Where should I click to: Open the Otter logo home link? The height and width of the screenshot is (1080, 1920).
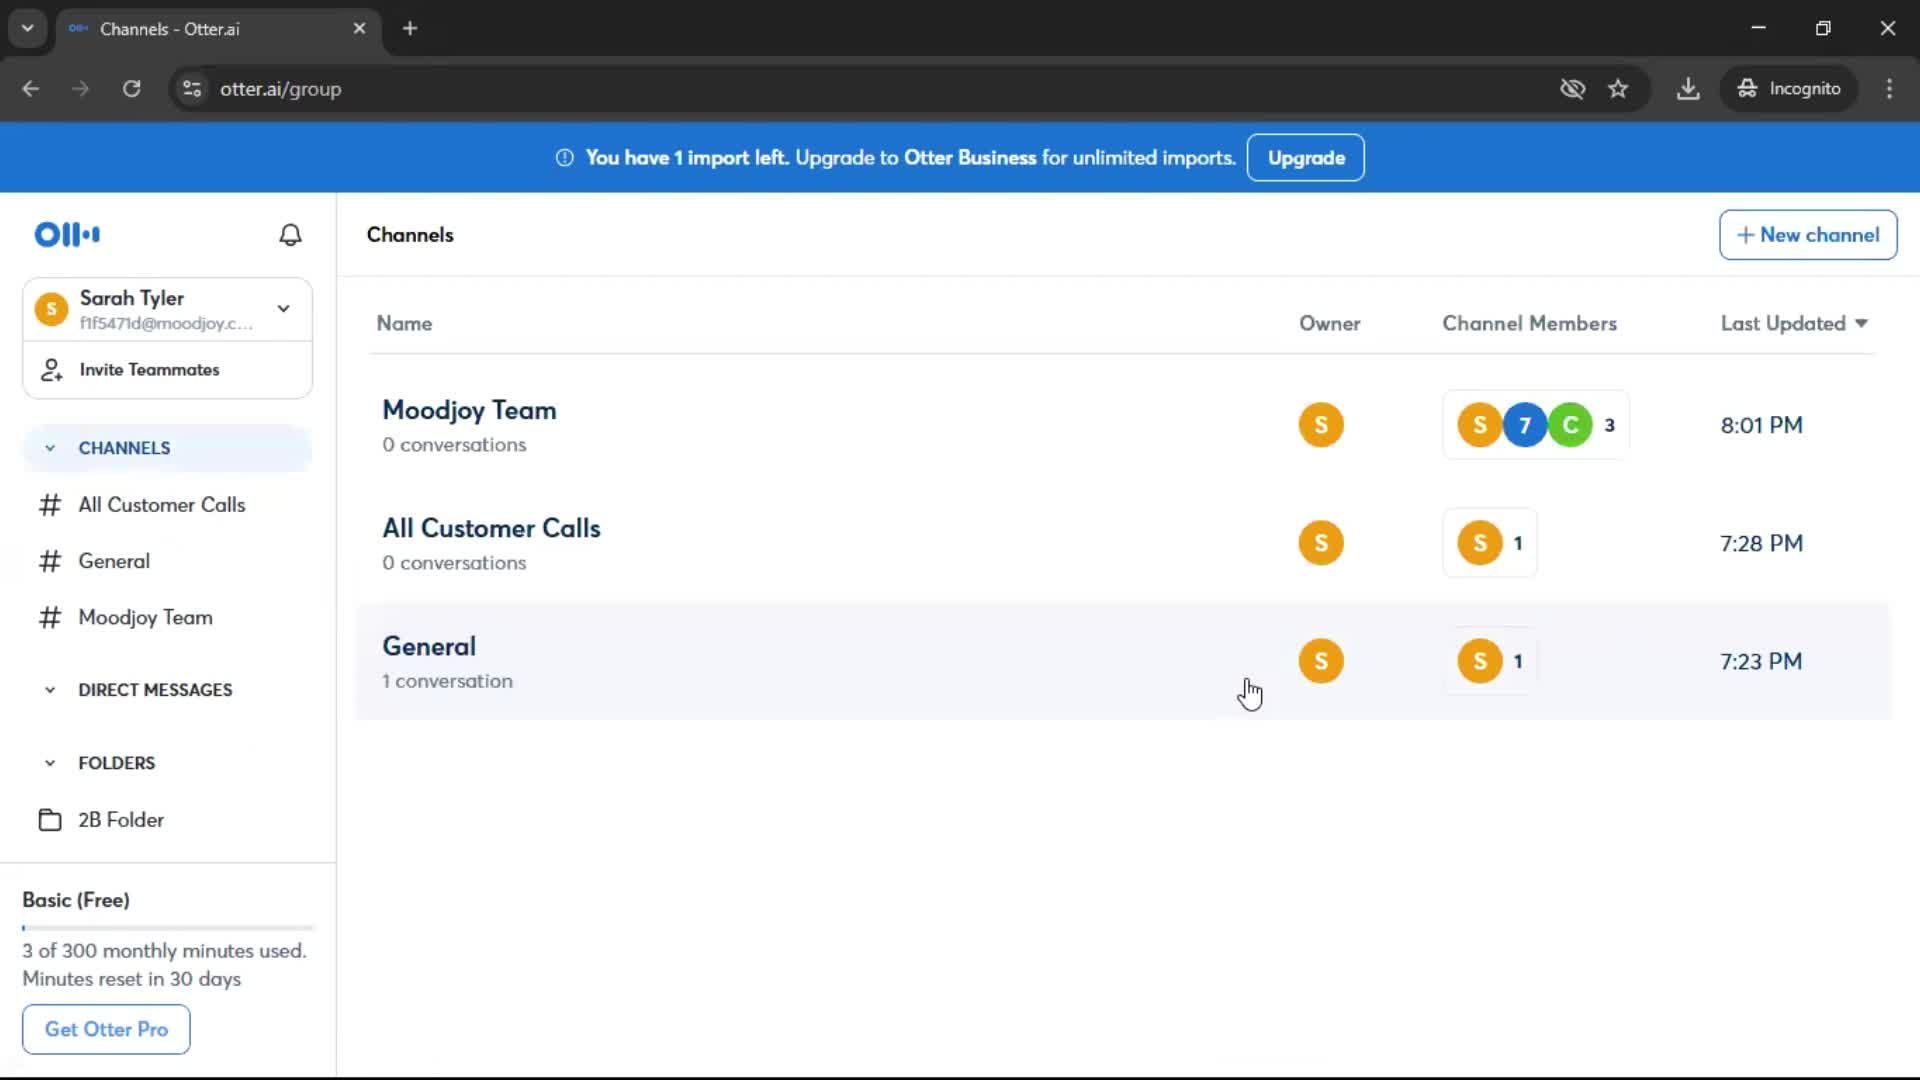tap(67, 235)
